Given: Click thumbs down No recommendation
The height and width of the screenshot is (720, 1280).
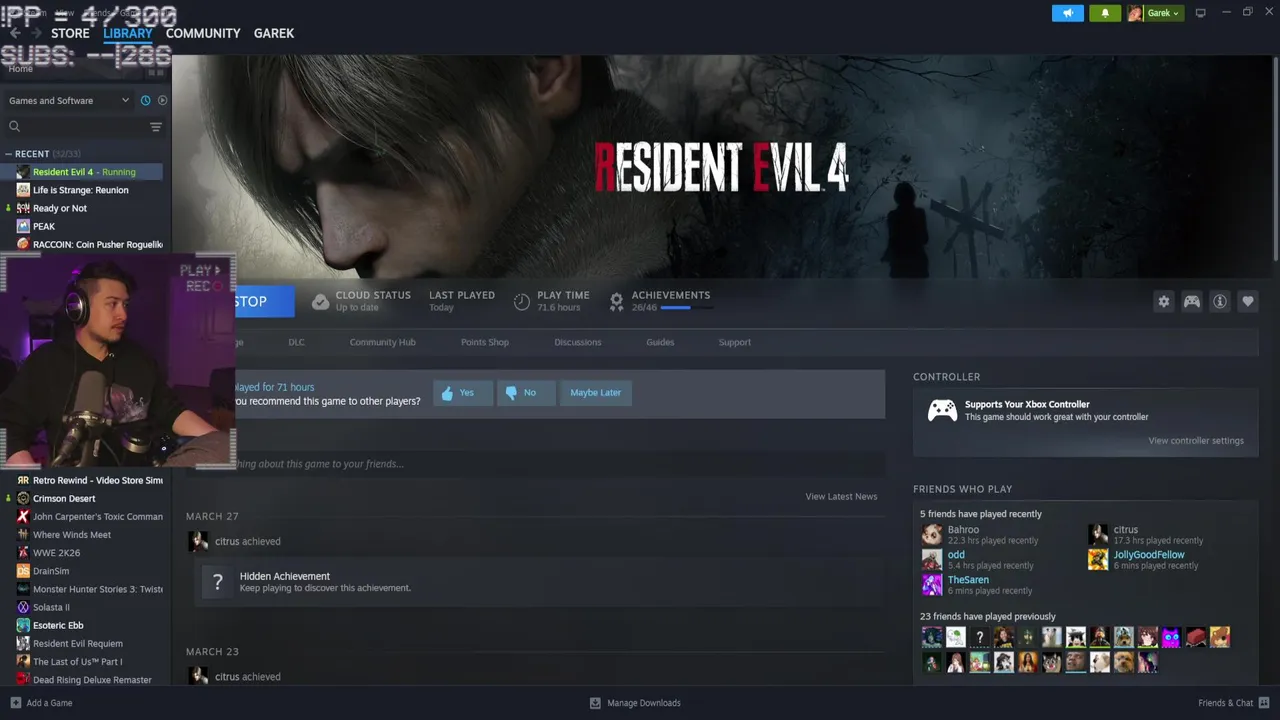Looking at the screenshot, I should click(526, 393).
